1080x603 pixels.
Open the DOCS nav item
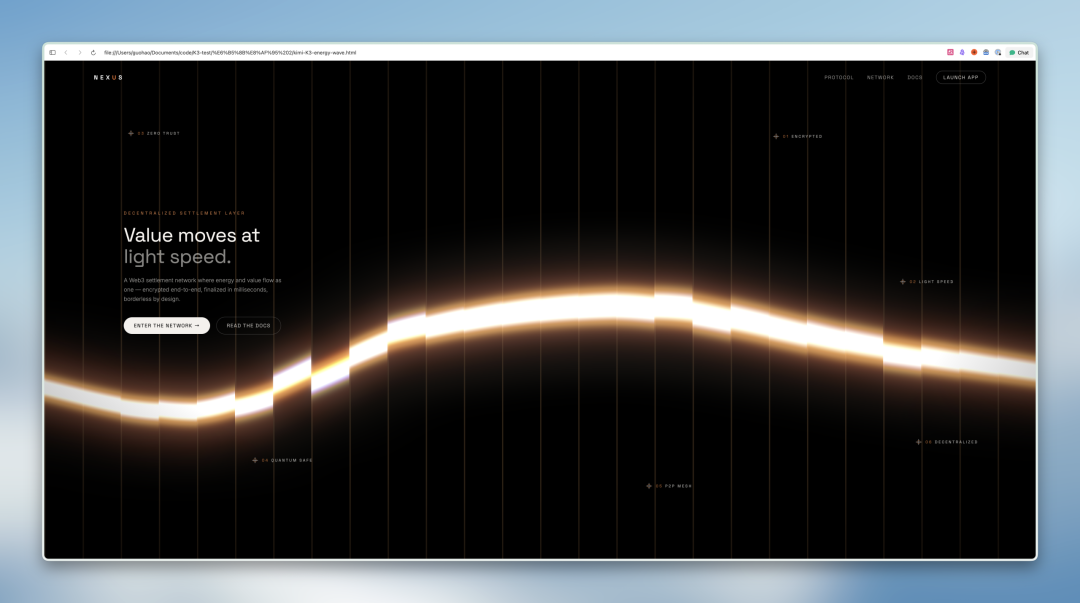point(915,77)
